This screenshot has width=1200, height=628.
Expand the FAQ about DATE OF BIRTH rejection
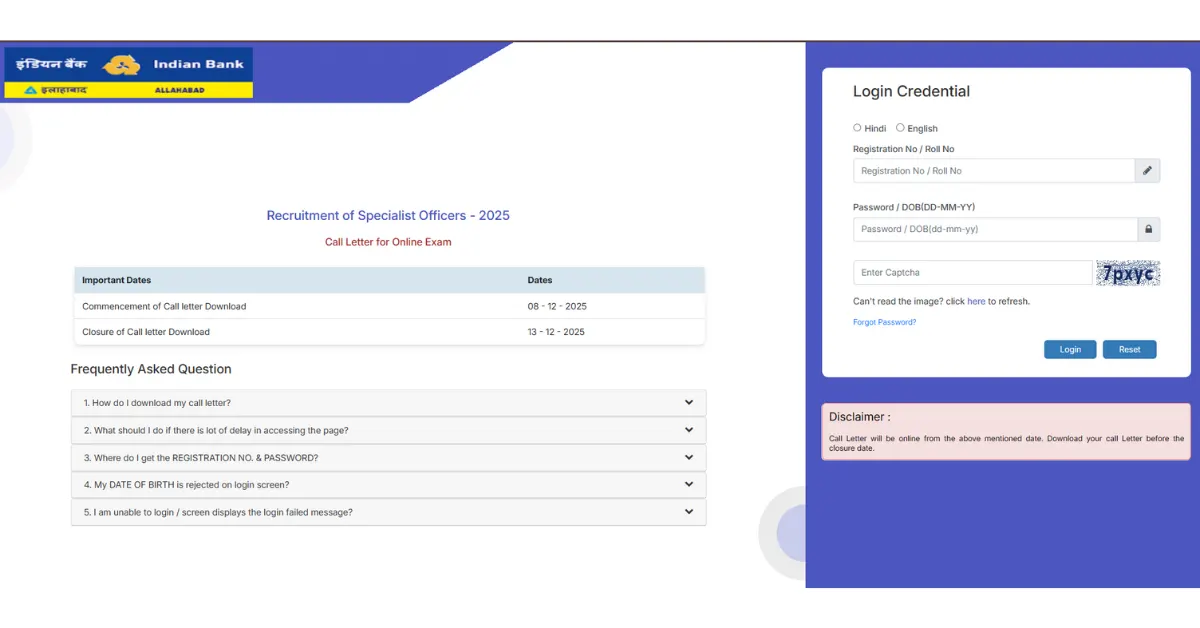(x=388, y=484)
